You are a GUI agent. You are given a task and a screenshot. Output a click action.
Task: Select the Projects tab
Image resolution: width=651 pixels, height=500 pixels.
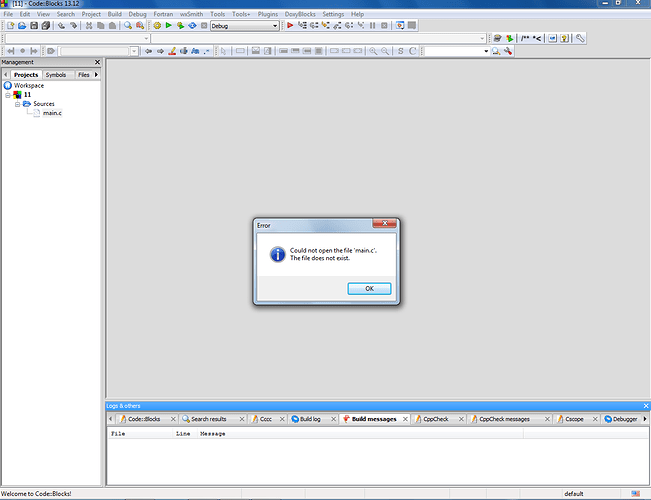26,75
